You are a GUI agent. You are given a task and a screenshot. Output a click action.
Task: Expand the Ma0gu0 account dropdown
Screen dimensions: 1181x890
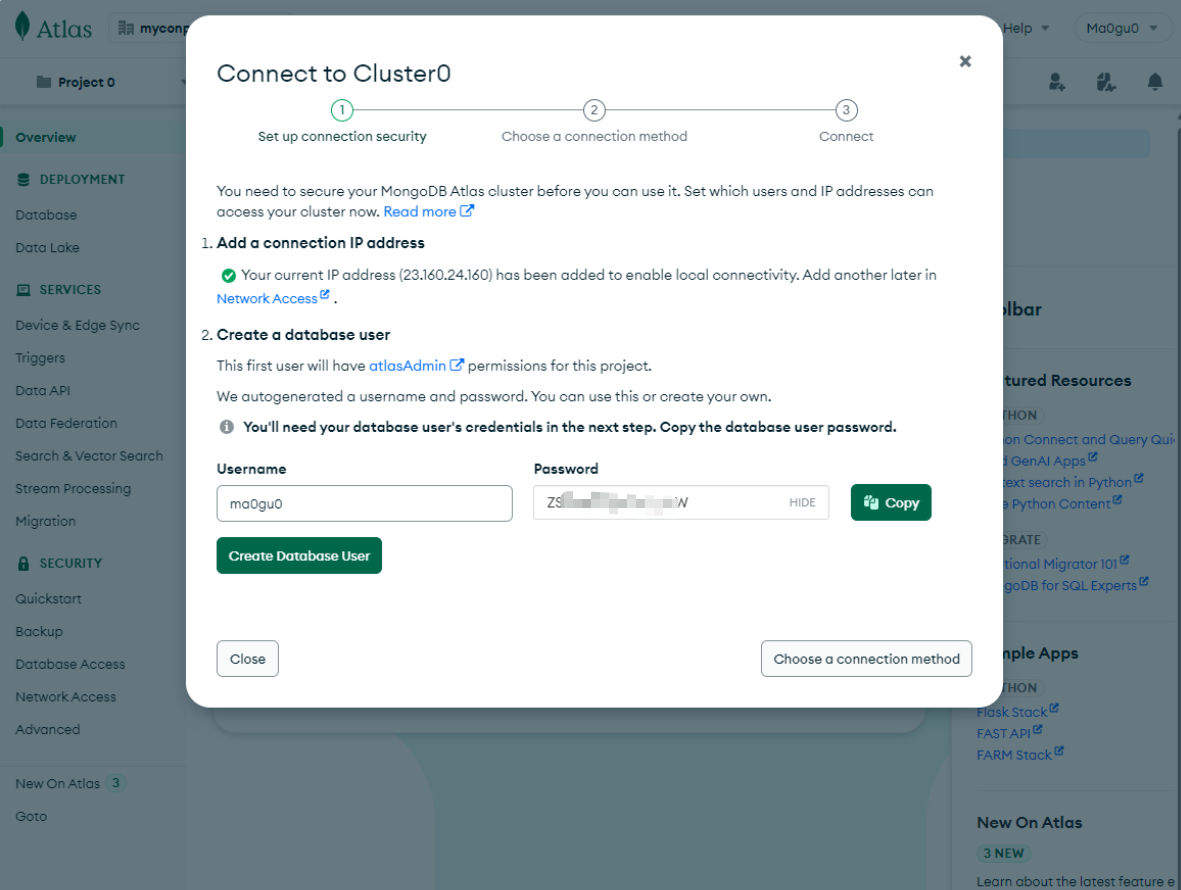[x=1121, y=29]
